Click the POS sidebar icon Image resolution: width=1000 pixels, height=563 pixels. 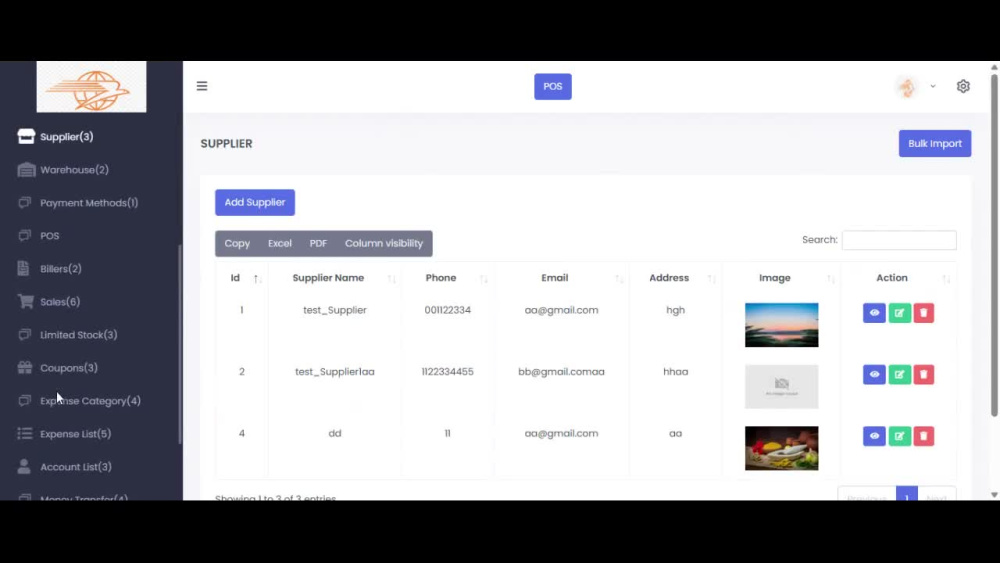tap(24, 235)
